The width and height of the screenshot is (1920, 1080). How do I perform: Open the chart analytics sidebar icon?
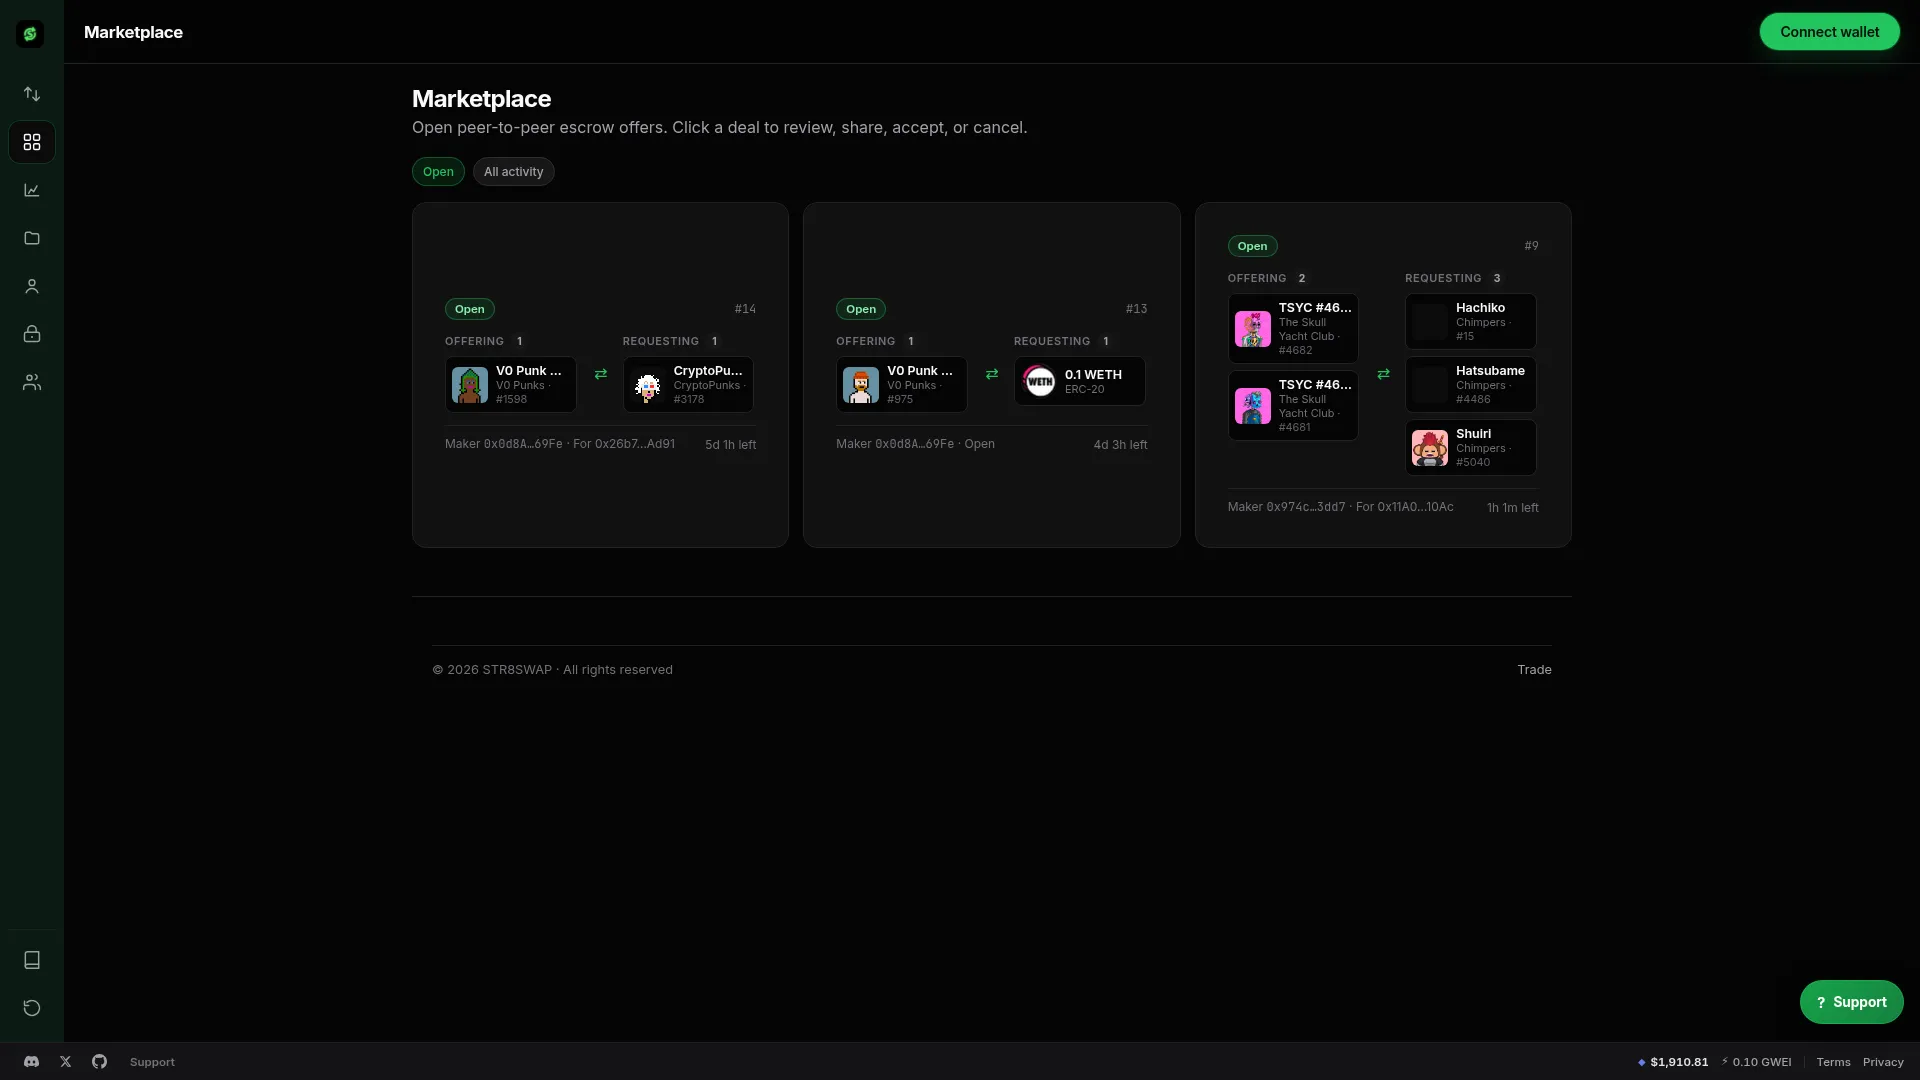(32, 190)
